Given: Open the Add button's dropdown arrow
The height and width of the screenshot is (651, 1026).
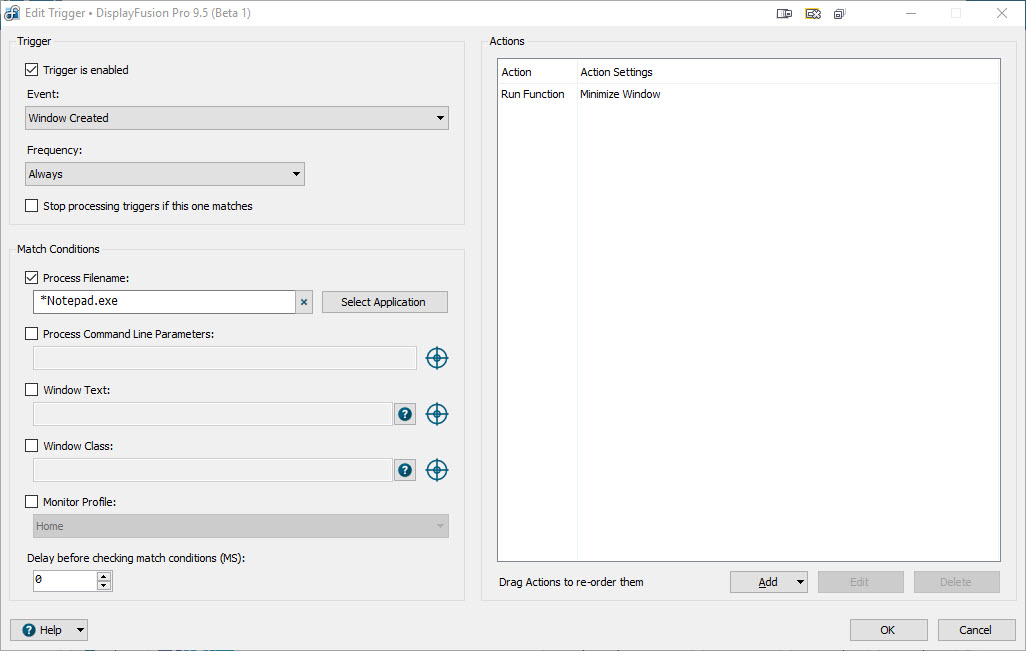Looking at the screenshot, I should [x=800, y=582].
